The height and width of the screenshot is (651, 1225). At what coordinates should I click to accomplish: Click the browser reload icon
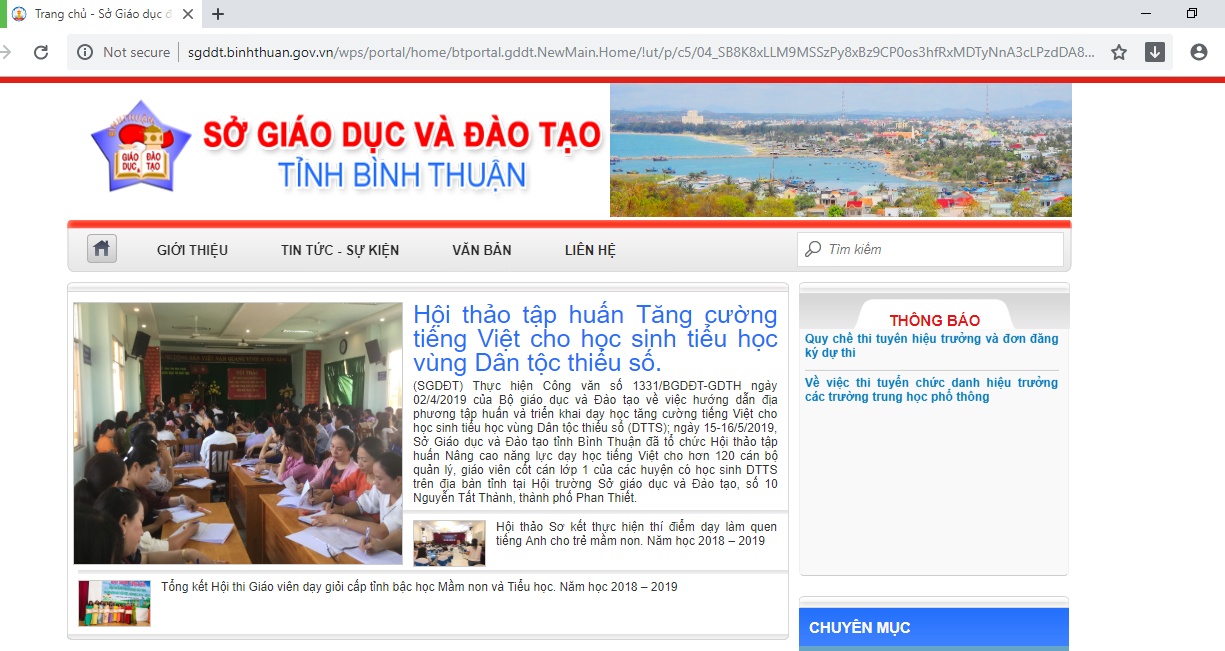click(41, 52)
